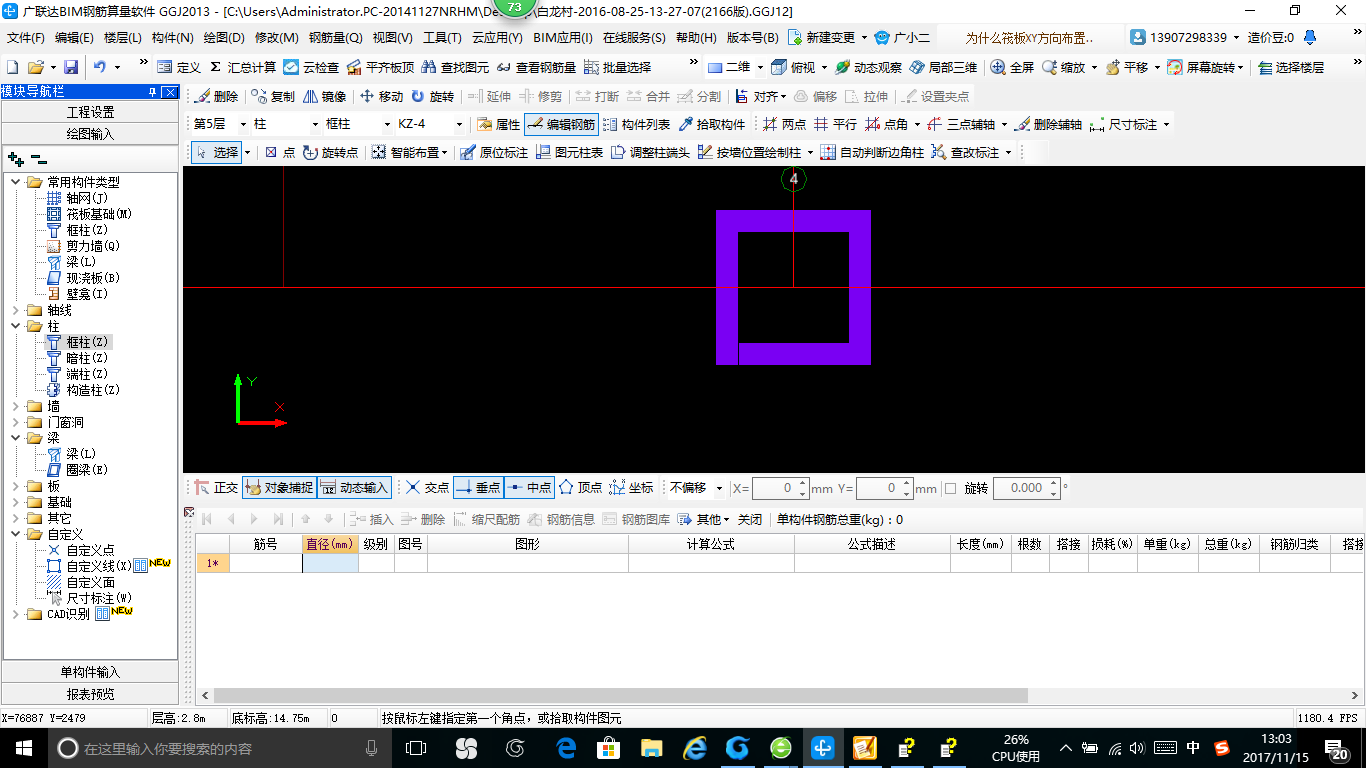This screenshot has height=768, width=1366.
Task: Select 平行 parallel axis tool
Action: point(835,125)
